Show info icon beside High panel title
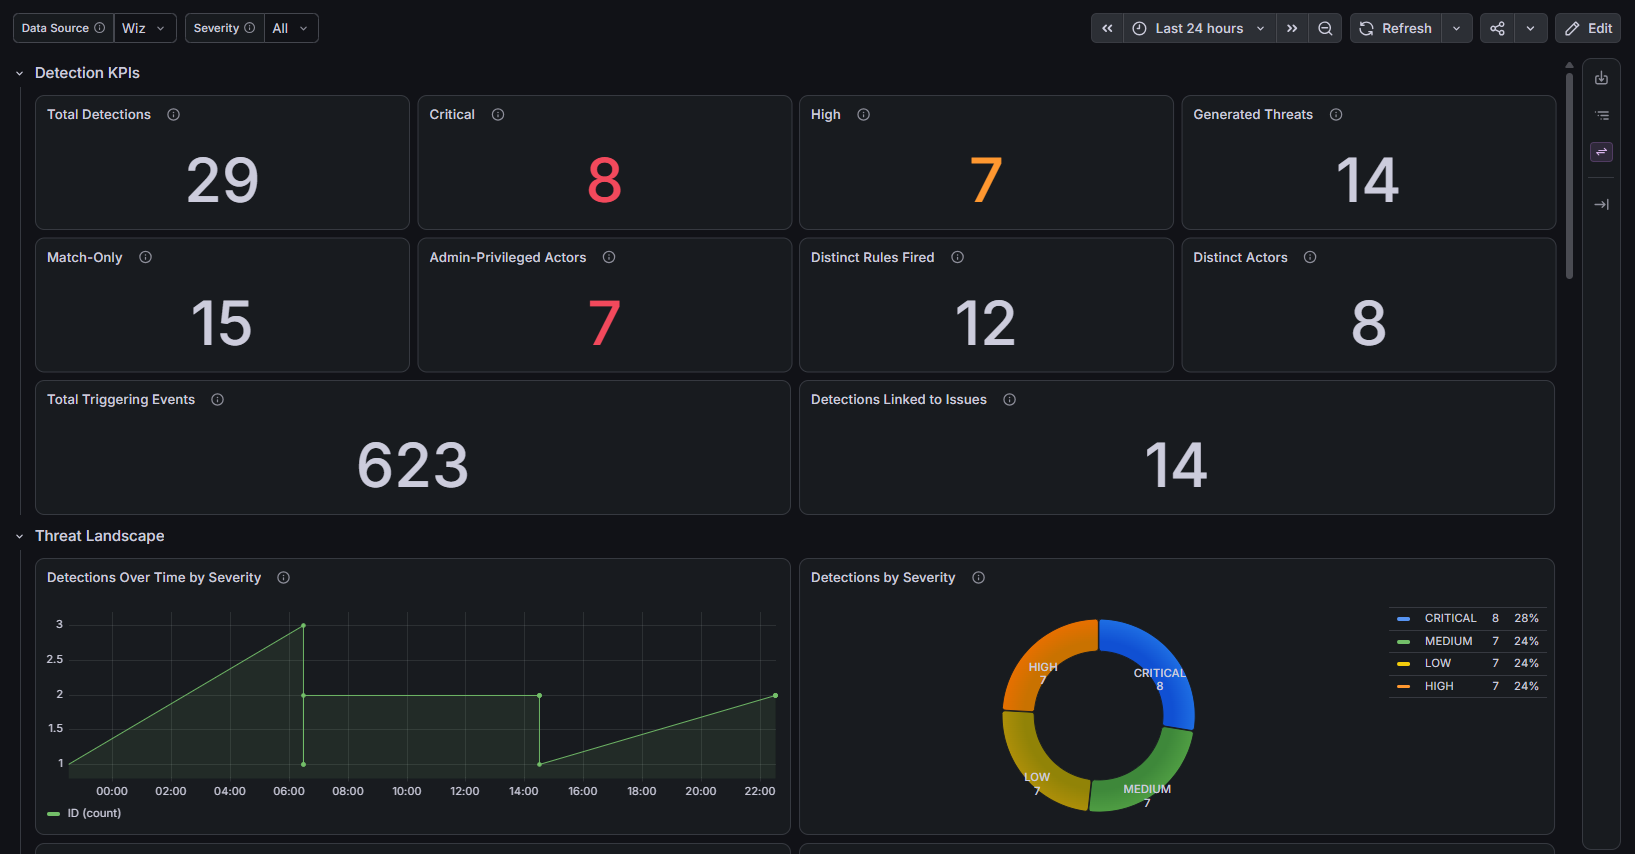 [x=864, y=115]
